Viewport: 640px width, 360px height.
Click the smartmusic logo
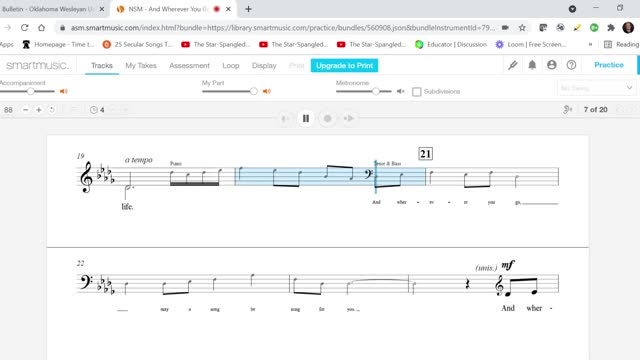(38, 65)
